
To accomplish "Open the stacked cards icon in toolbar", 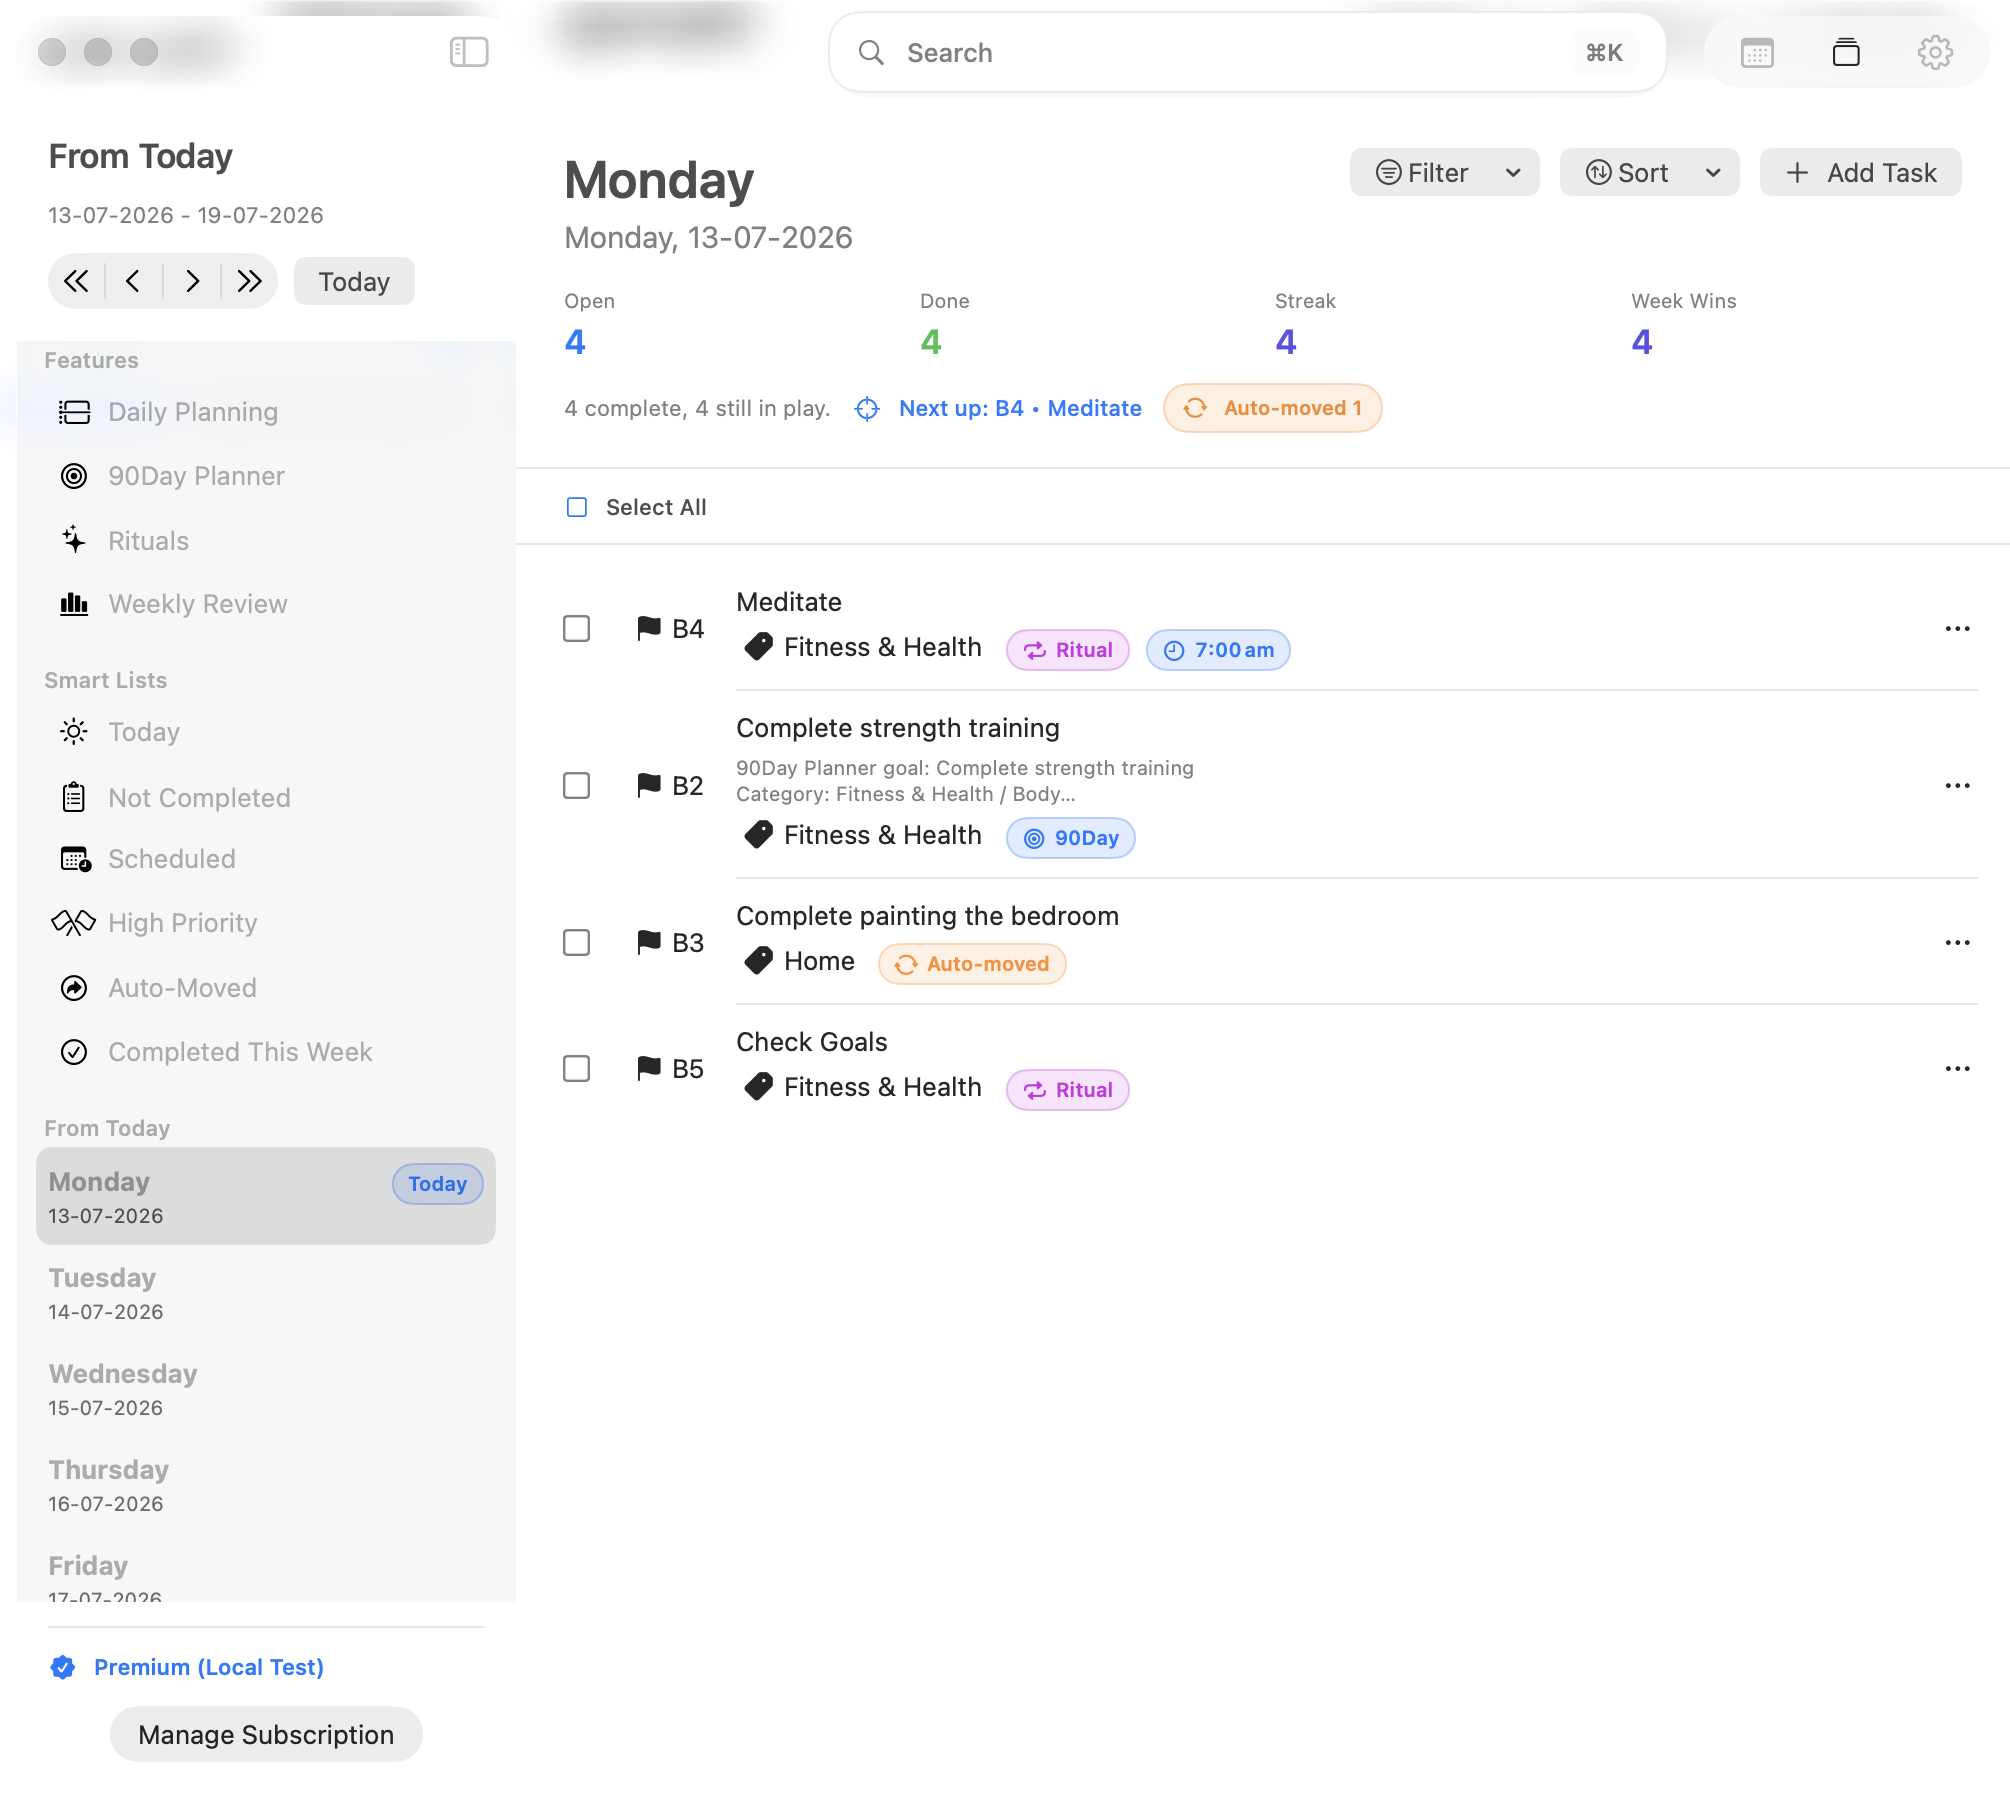I will coord(1846,52).
